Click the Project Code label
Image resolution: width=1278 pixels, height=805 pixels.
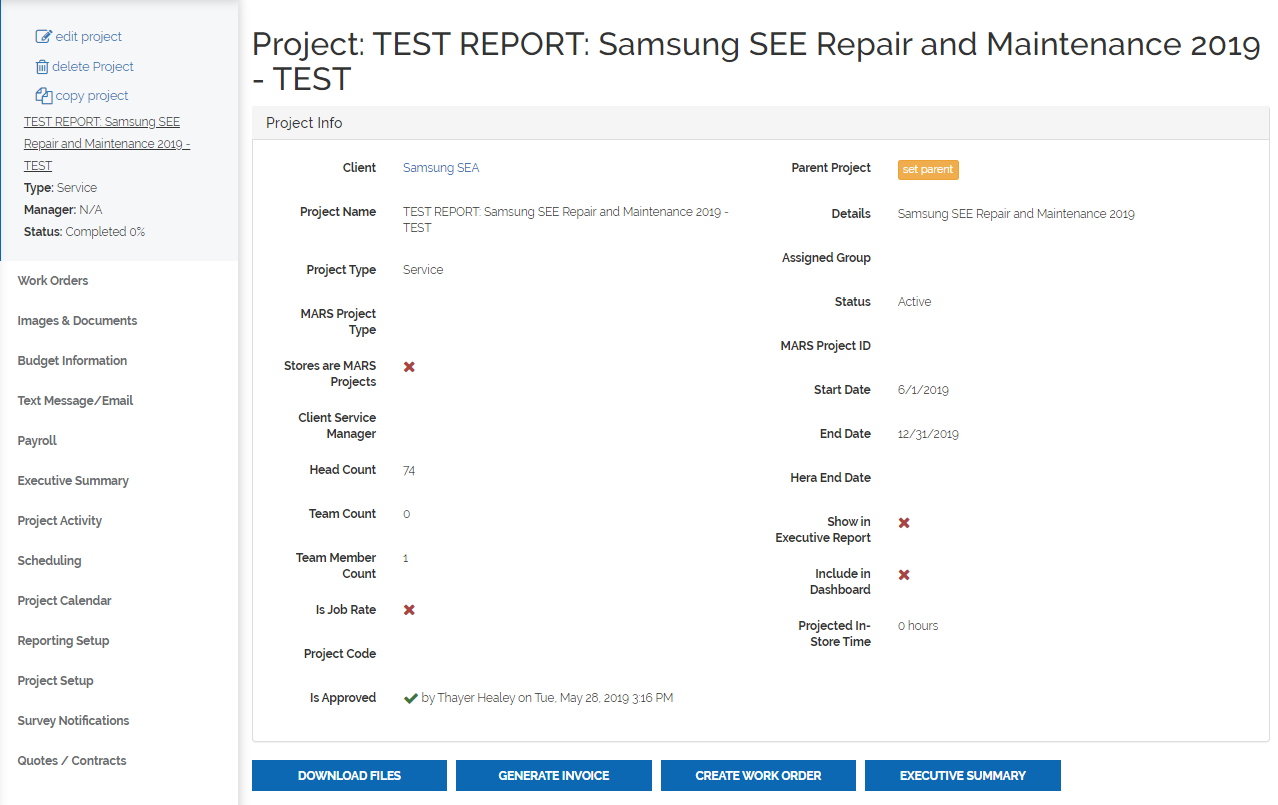click(x=340, y=654)
